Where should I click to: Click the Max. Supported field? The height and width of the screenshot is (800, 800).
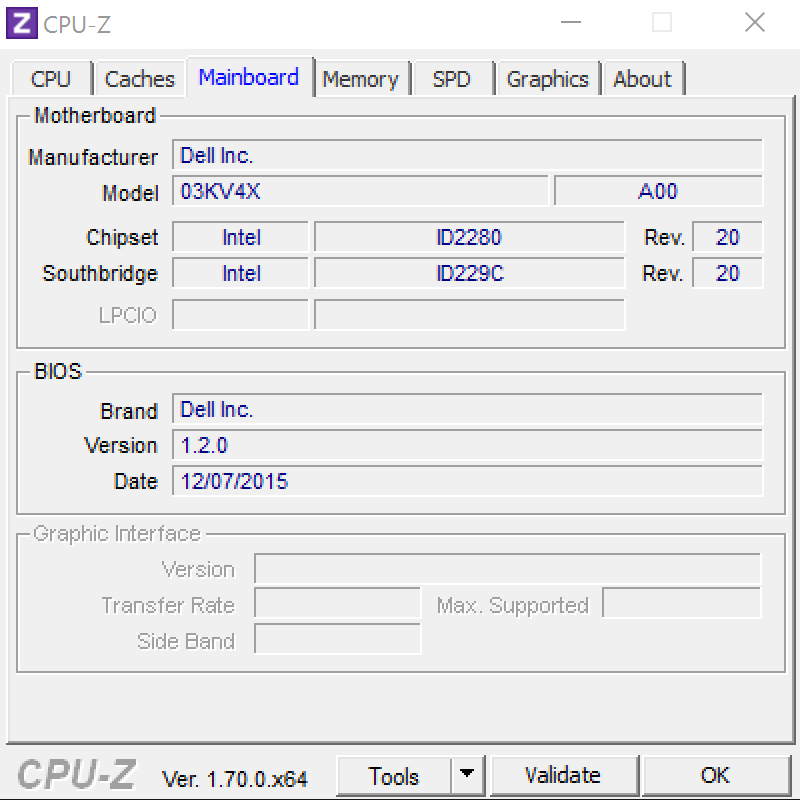682,603
